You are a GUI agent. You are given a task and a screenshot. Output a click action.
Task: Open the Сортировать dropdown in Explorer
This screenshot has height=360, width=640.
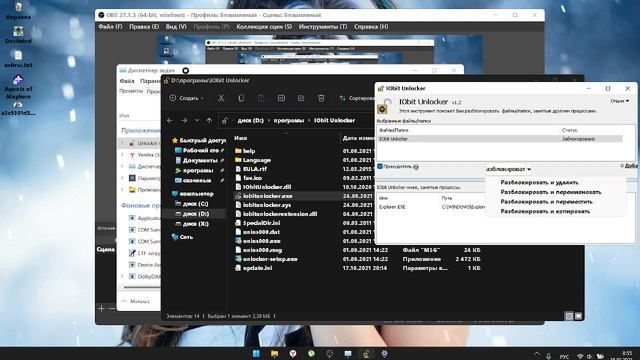coord(356,98)
